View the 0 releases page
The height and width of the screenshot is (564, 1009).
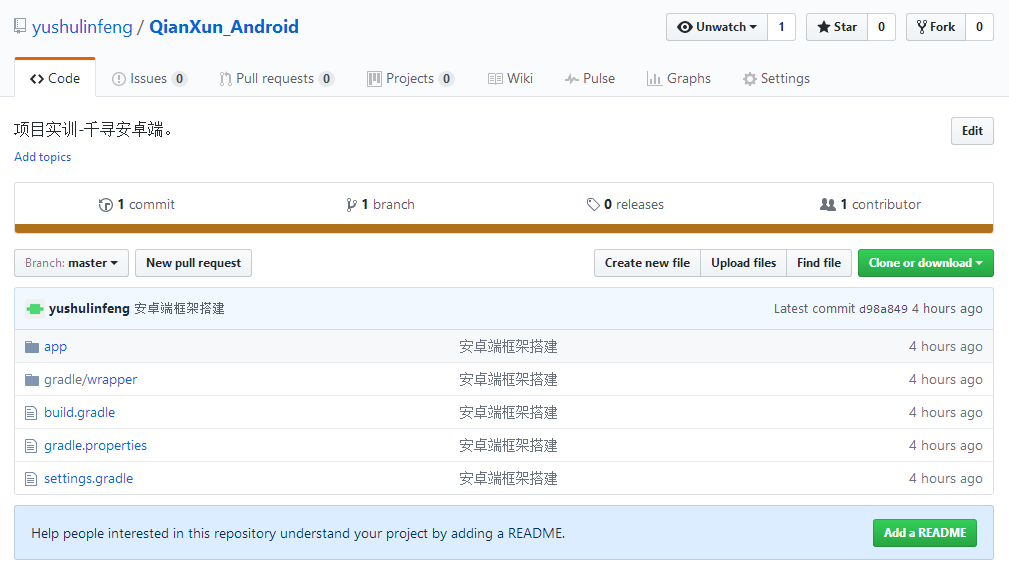point(625,205)
